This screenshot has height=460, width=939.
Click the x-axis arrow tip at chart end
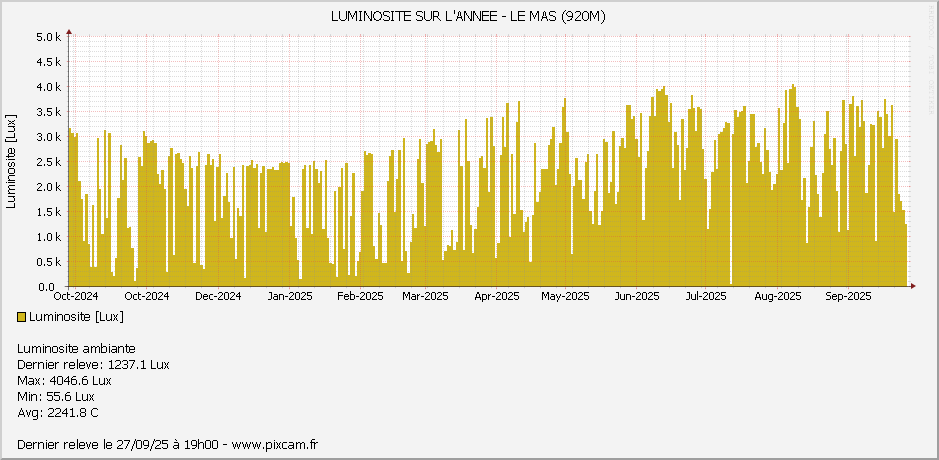(x=913, y=287)
